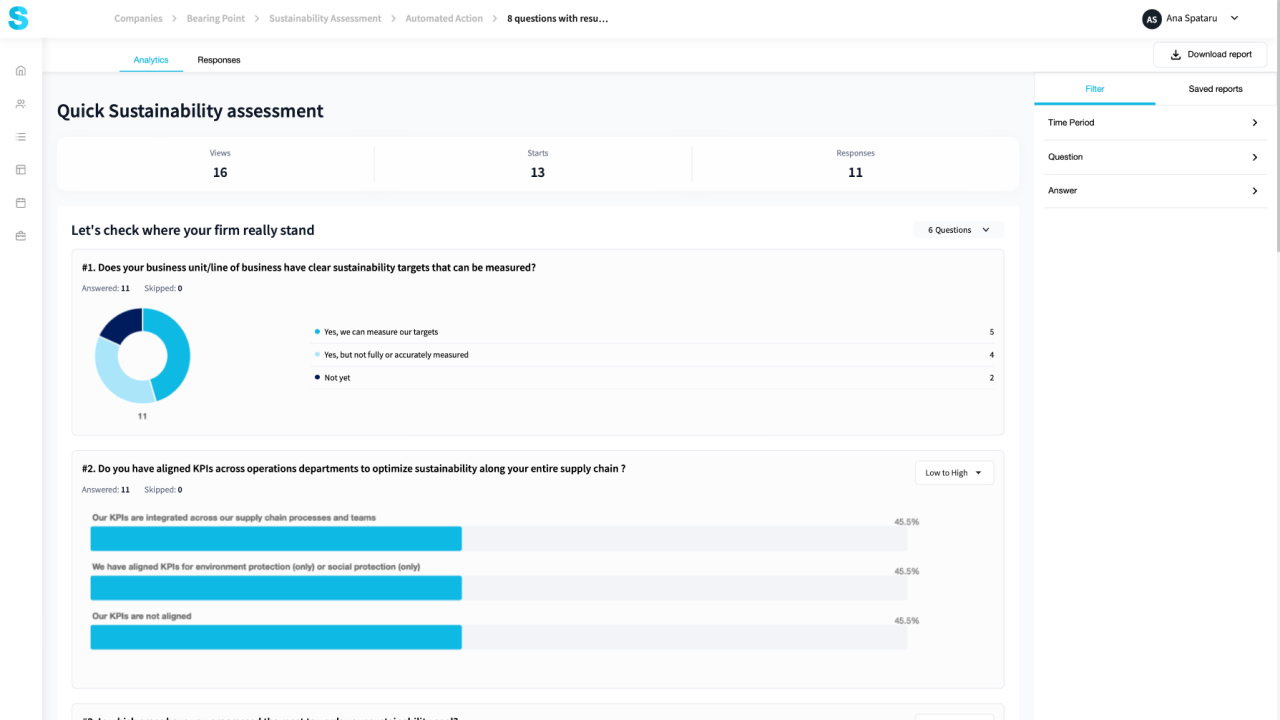Select the list icon in the sidebar

(21, 137)
